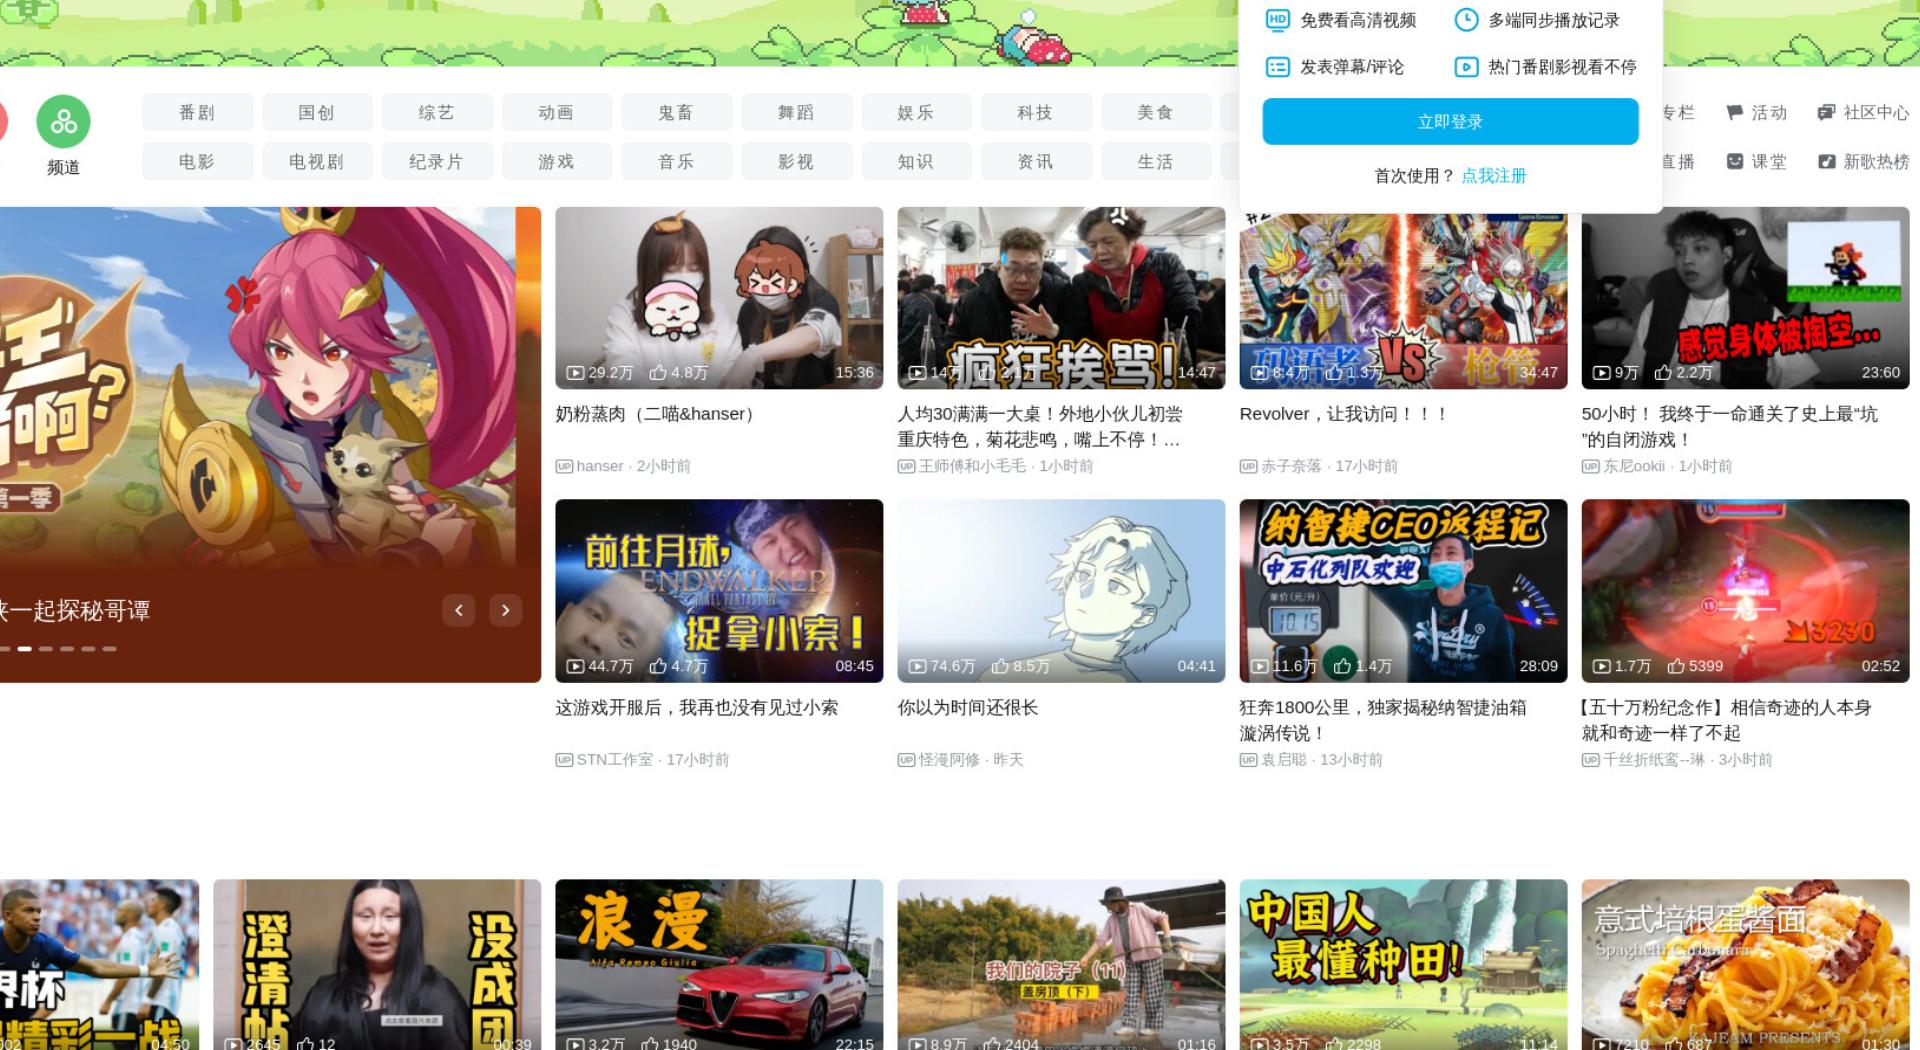The height and width of the screenshot is (1050, 1920).
Task: Click title Revolver，让我访问！！！
Action: pyautogui.click(x=1343, y=414)
